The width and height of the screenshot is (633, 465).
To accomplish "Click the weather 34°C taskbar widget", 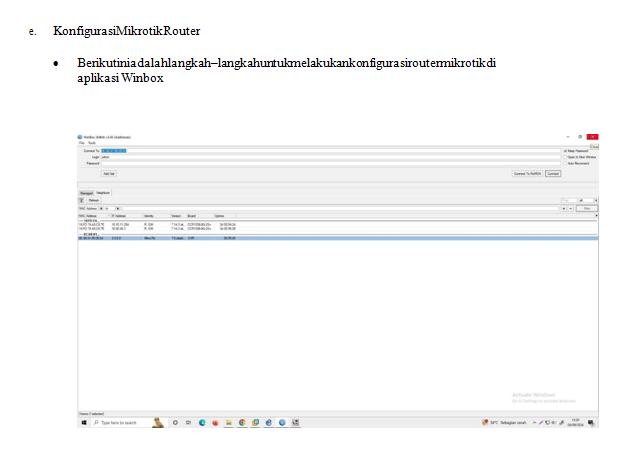I will [504, 423].
